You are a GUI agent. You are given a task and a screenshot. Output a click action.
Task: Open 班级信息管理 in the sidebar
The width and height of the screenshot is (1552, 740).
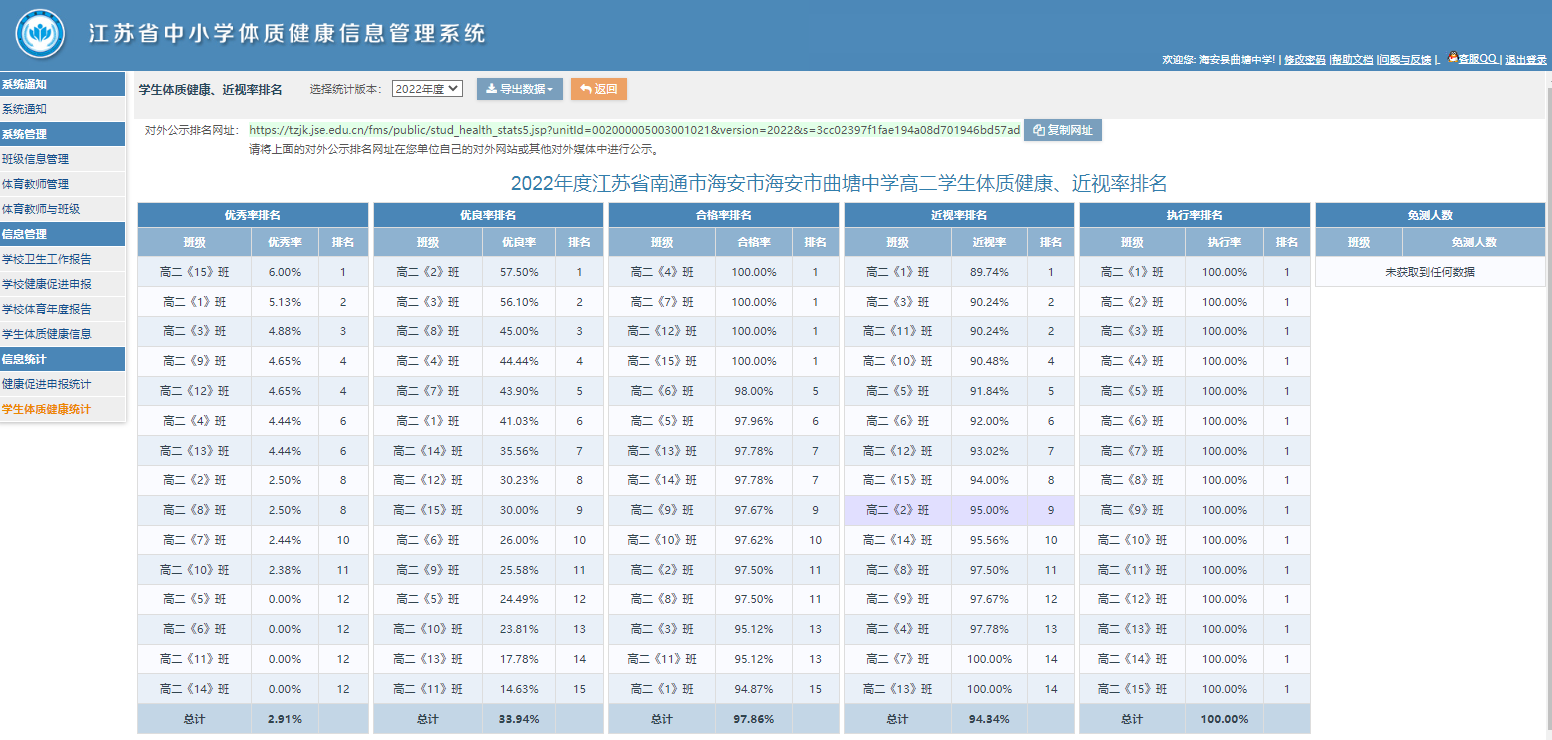36,159
